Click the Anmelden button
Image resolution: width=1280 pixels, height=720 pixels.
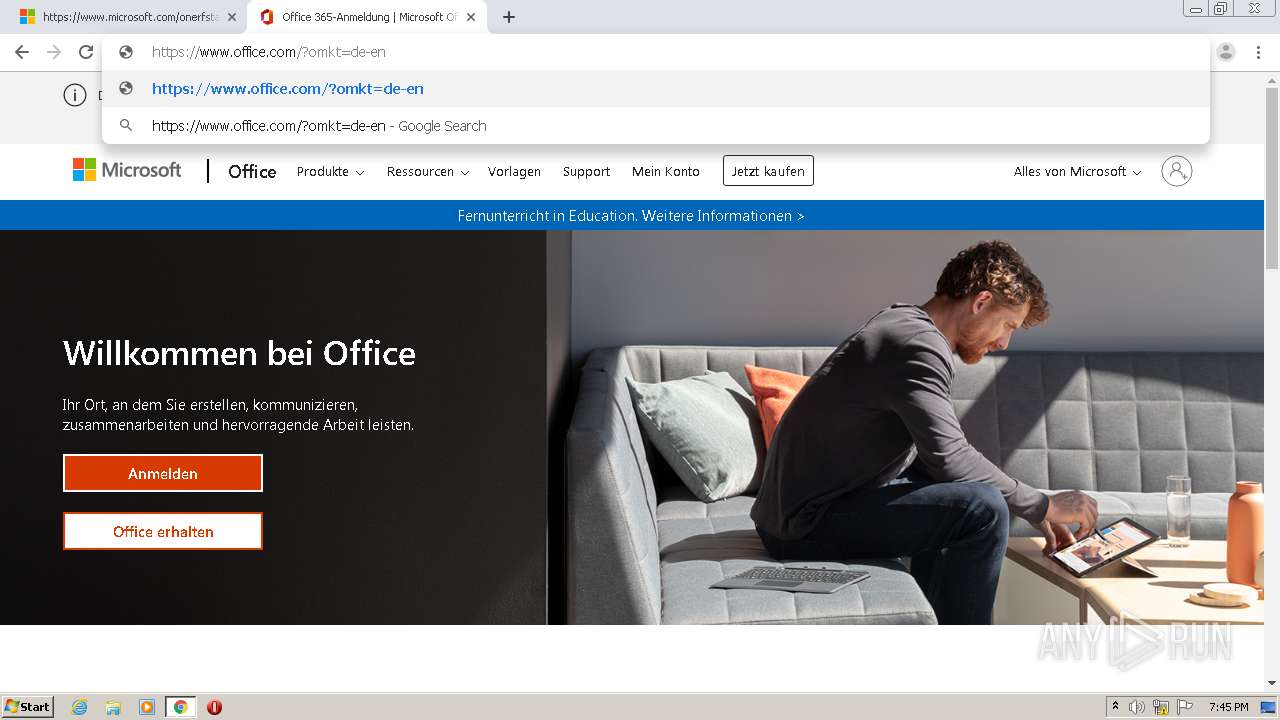(163, 473)
